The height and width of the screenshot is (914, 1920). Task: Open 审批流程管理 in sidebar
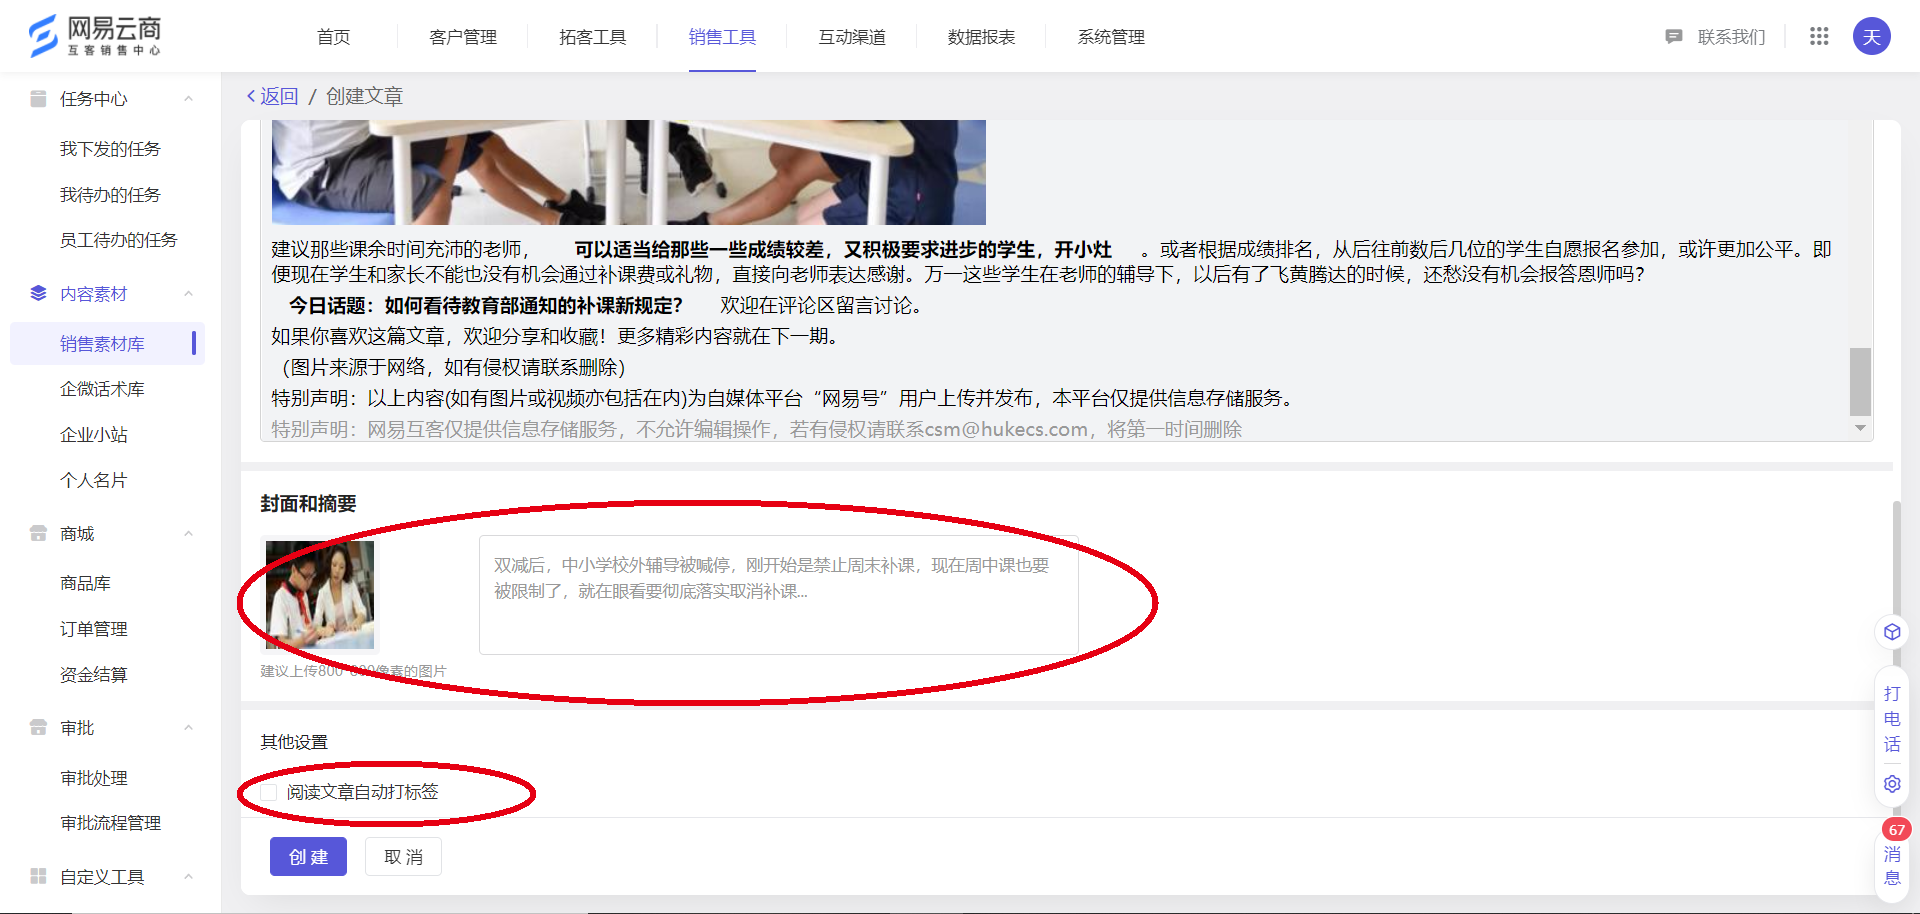click(x=110, y=823)
